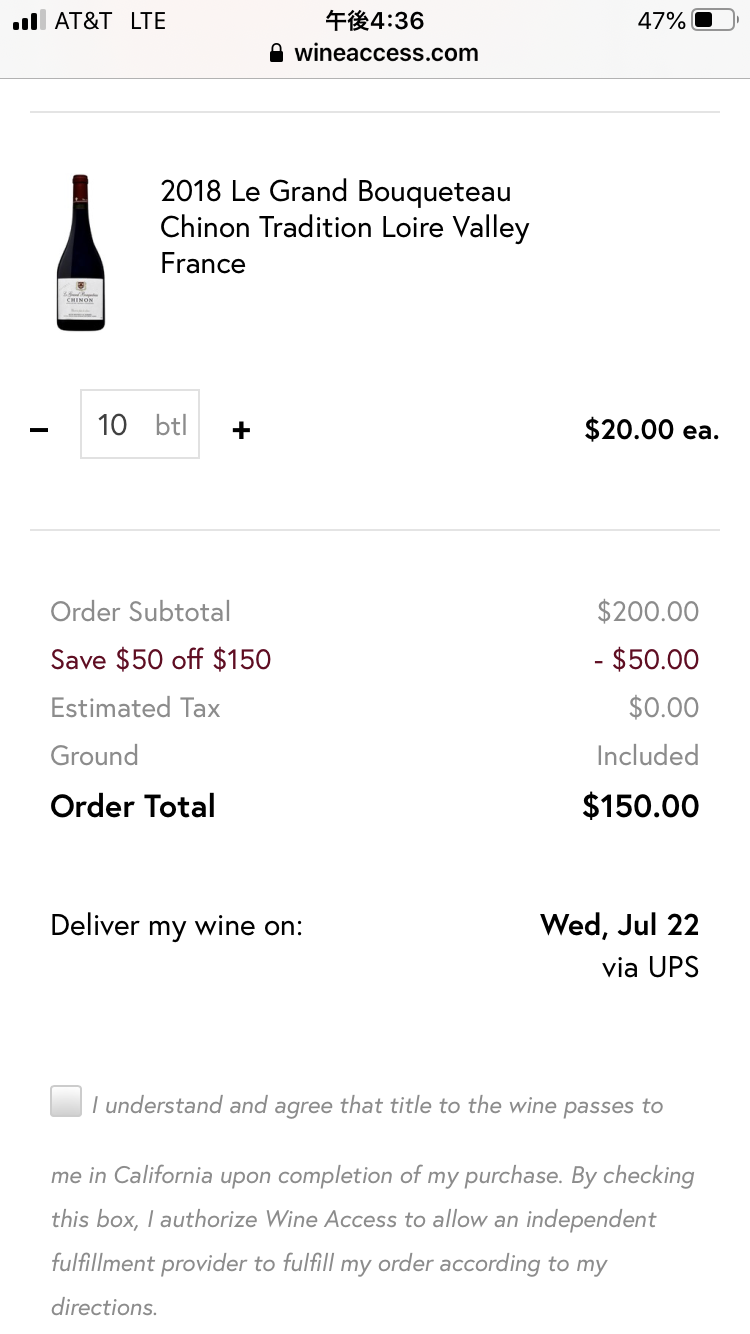This screenshot has height=1334, width=750.
Task: Tap the $20.00 ea. price label
Action: 652,430
